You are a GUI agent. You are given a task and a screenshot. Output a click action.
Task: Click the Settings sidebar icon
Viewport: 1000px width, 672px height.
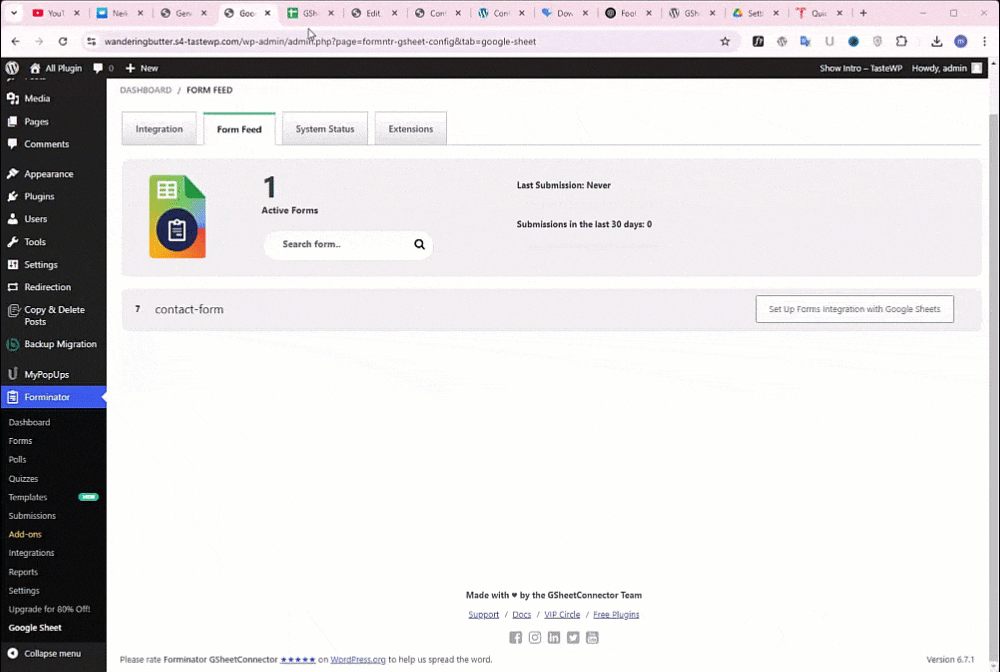pyautogui.click(x=13, y=264)
